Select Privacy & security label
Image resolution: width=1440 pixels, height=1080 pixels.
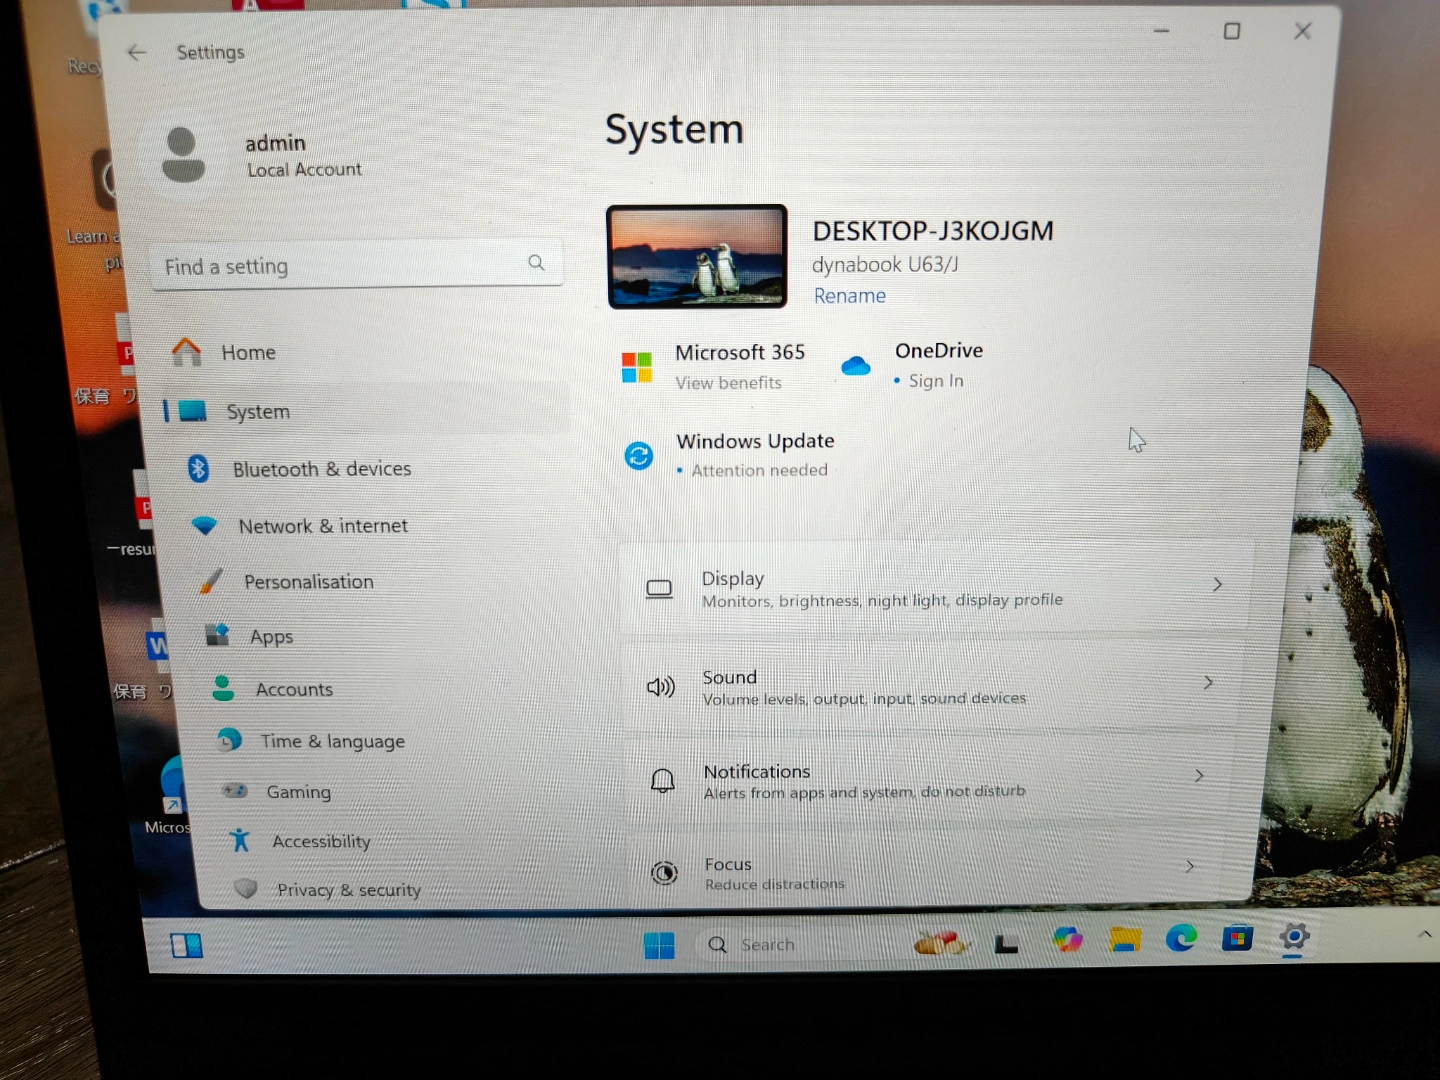[349, 890]
